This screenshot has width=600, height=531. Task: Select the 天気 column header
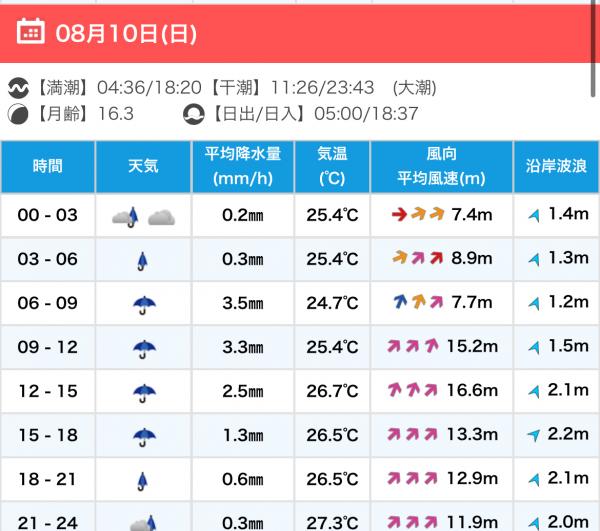(143, 166)
